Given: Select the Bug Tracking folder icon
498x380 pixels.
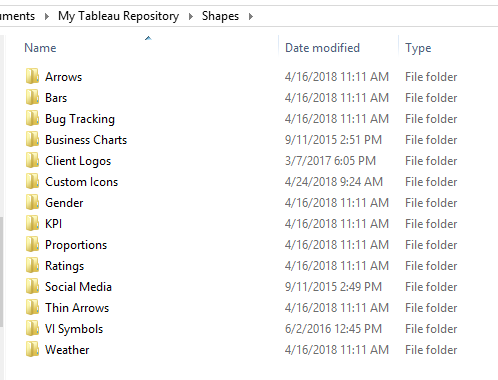Looking at the screenshot, I should [32, 118].
